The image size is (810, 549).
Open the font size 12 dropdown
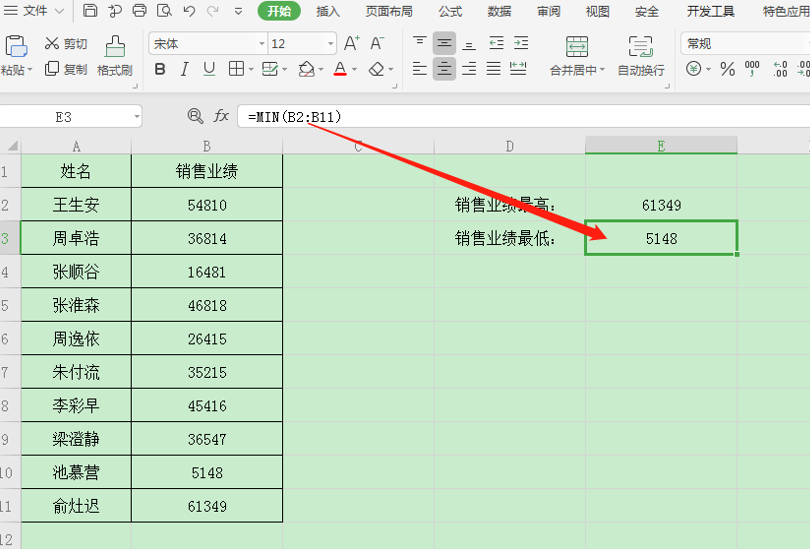tap(330, 44)
